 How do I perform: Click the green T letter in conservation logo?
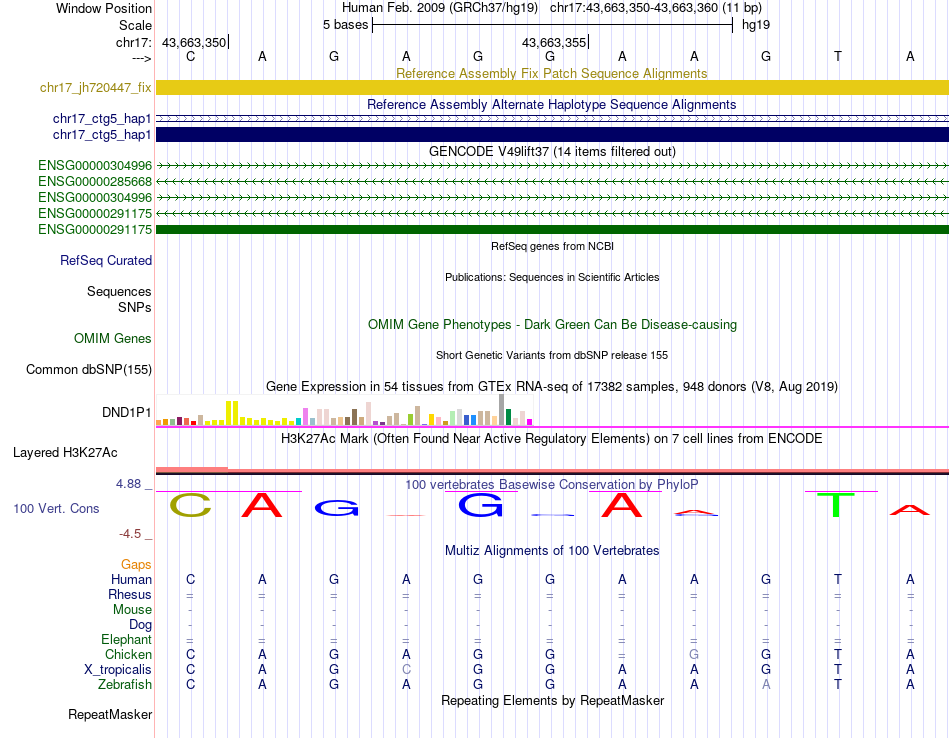[837, 505]
